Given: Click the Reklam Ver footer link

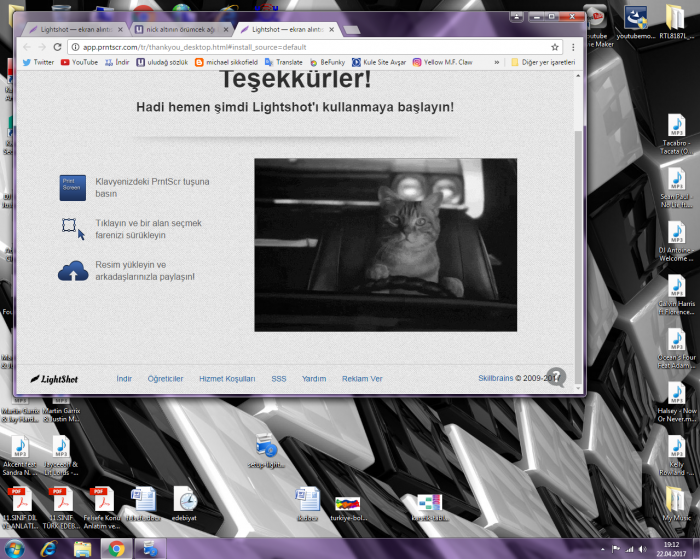Looking at the screenshot, I should tap(362, 379).
